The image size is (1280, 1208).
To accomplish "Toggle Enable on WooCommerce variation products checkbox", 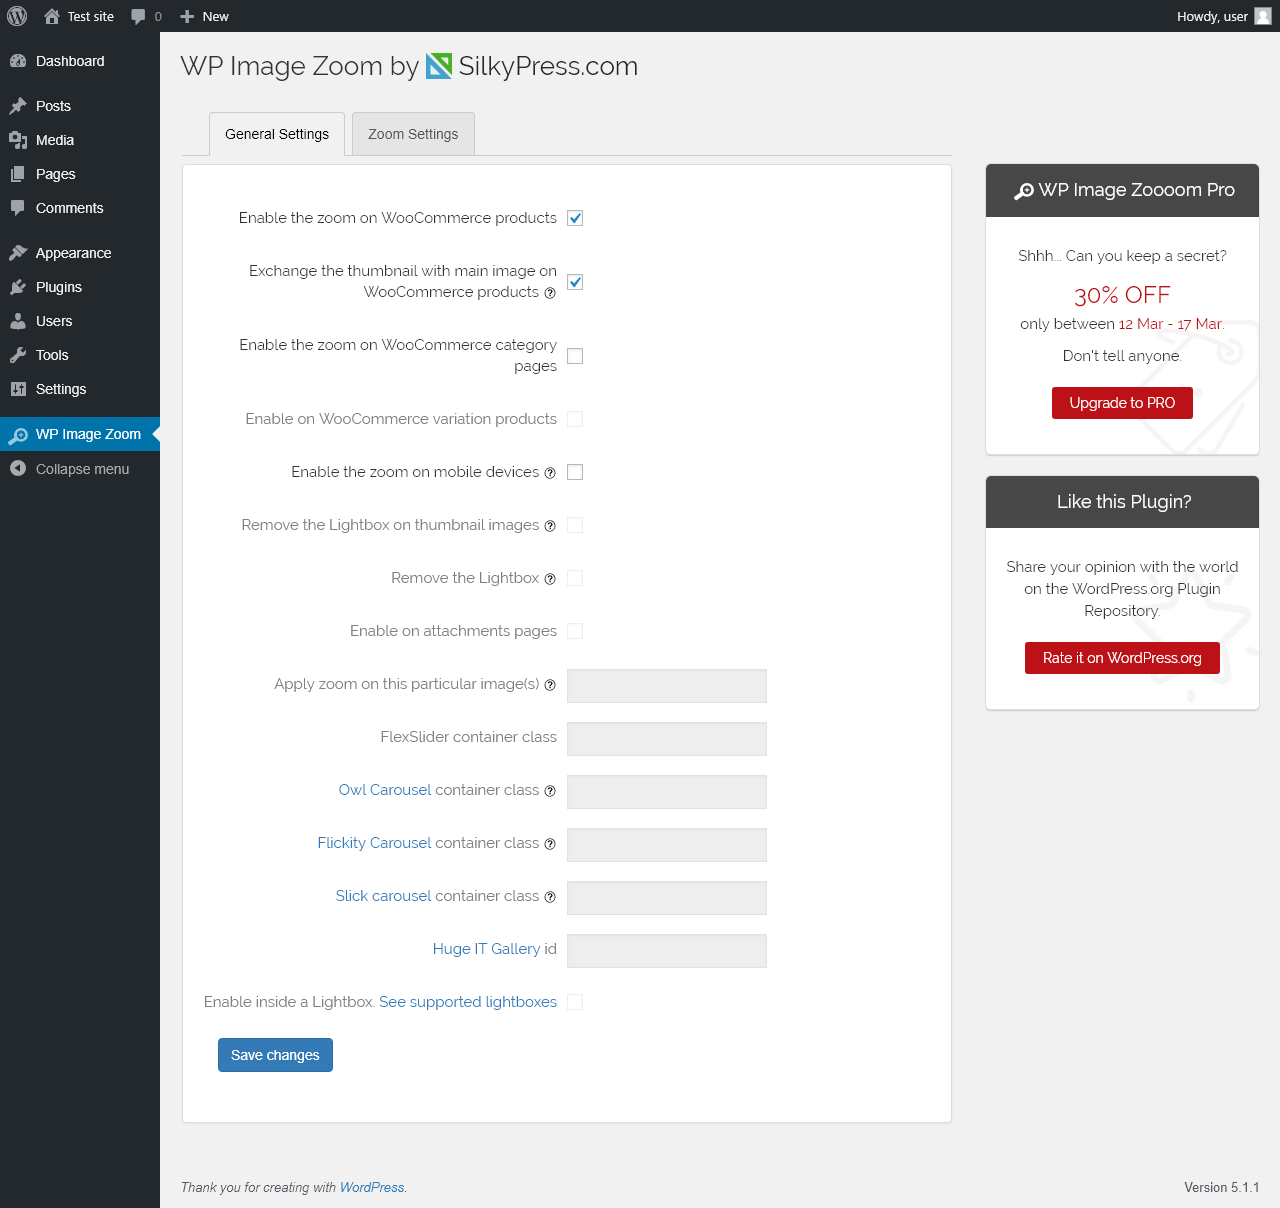I will (575, 419).
